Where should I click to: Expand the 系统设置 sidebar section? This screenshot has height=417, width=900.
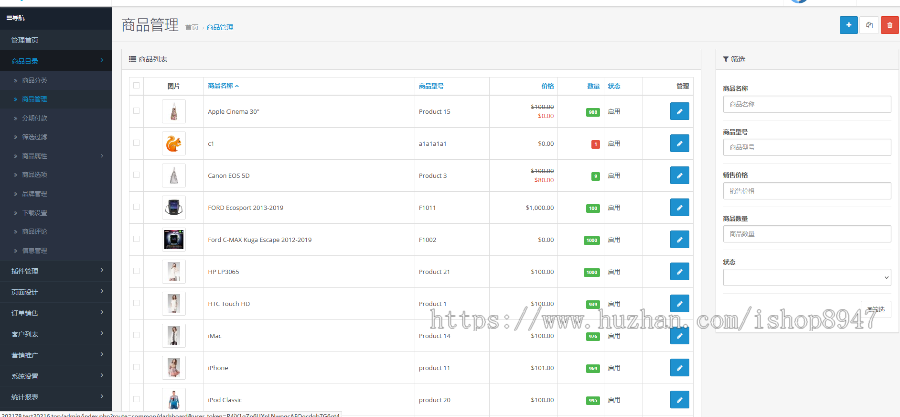56,376
